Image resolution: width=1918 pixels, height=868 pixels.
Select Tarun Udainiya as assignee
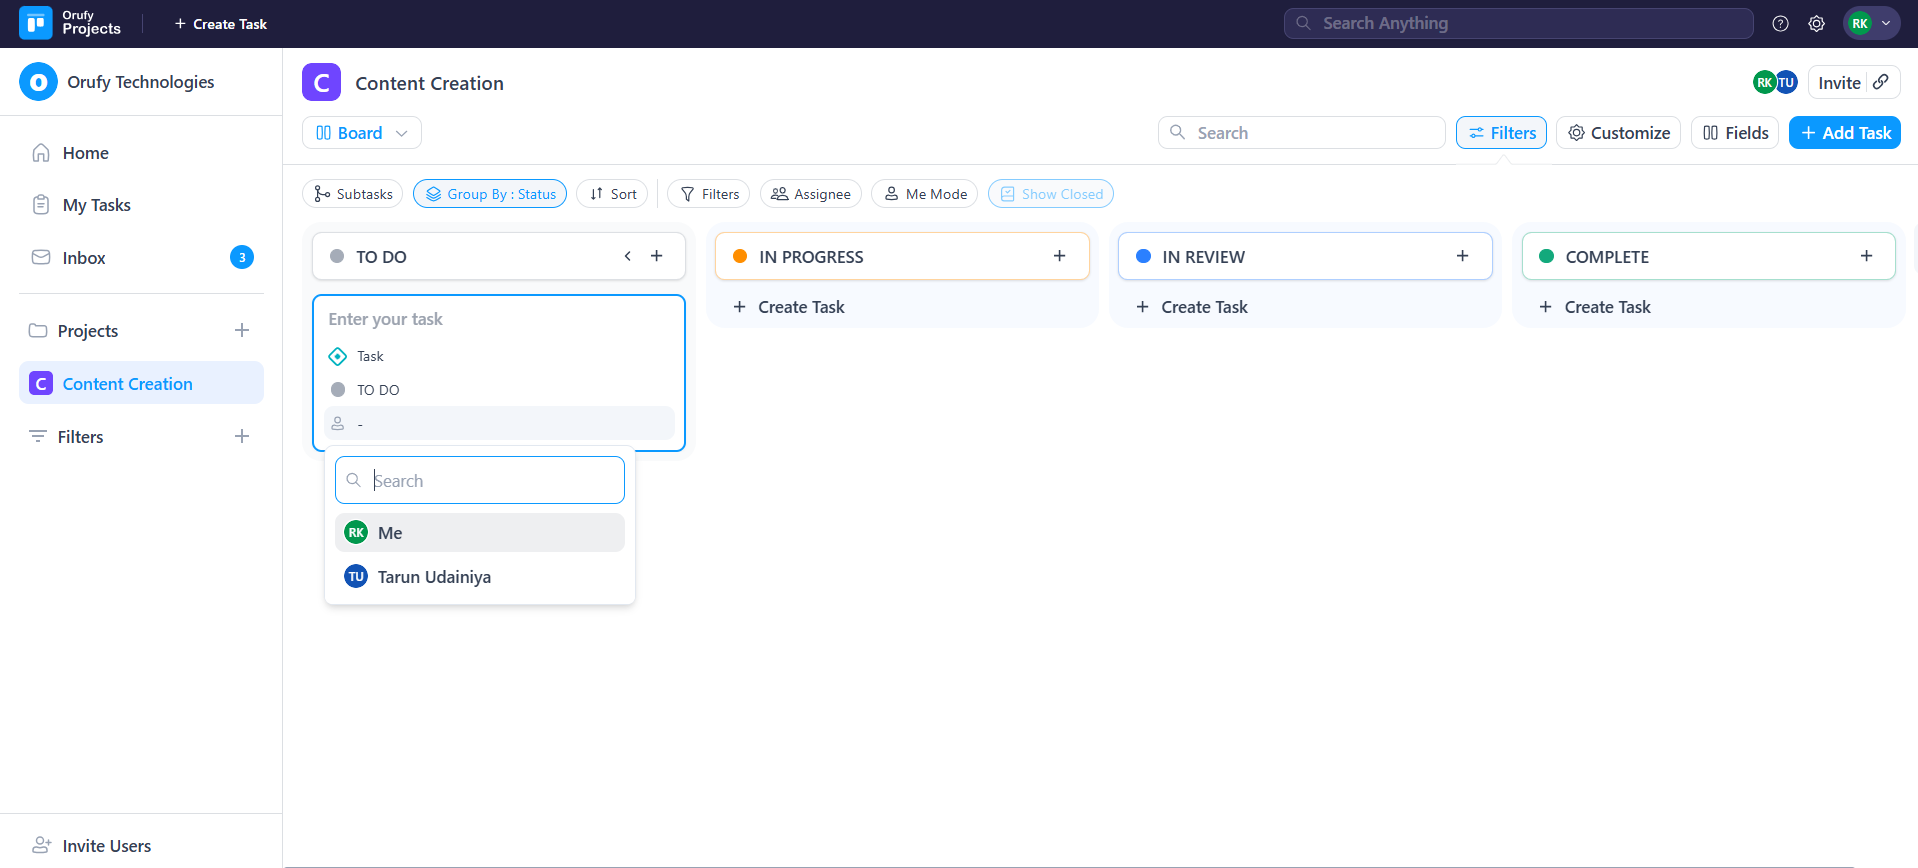434,577
